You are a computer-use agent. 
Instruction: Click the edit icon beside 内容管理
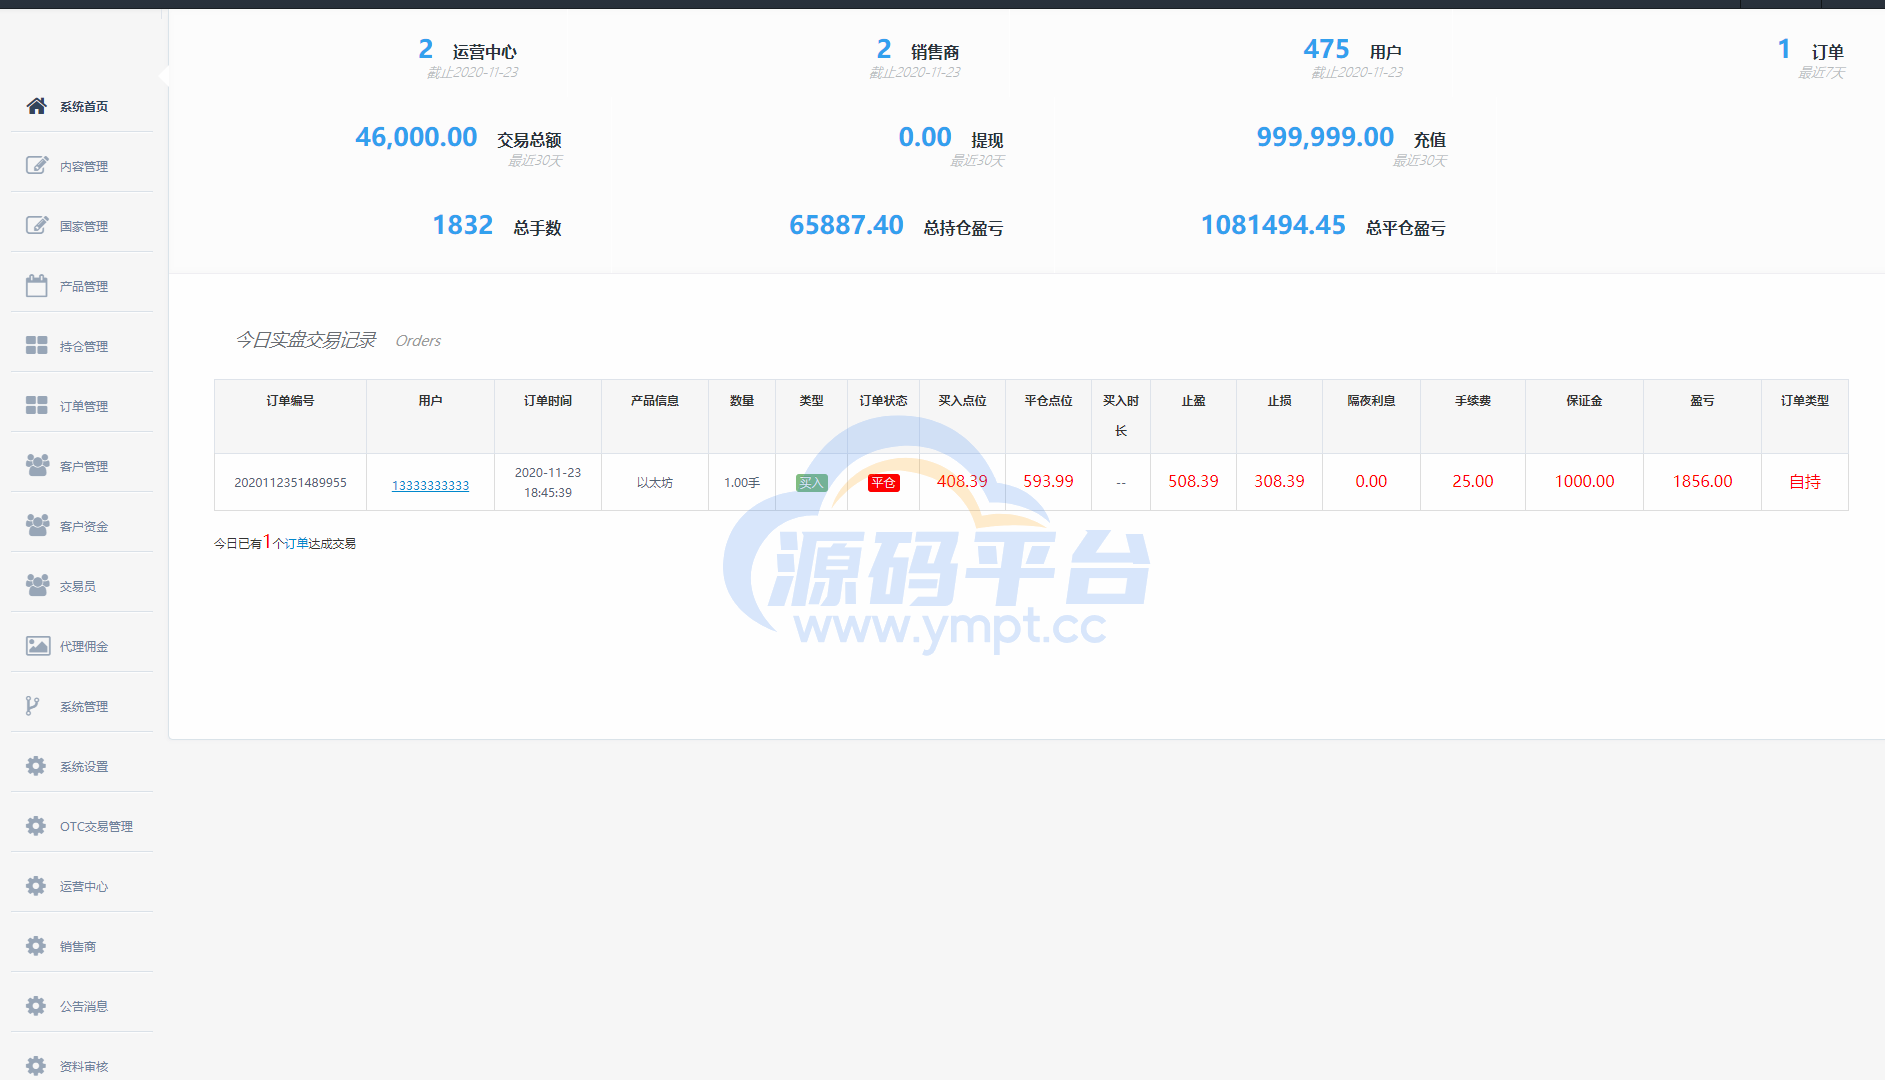click(x=37, y=166)
